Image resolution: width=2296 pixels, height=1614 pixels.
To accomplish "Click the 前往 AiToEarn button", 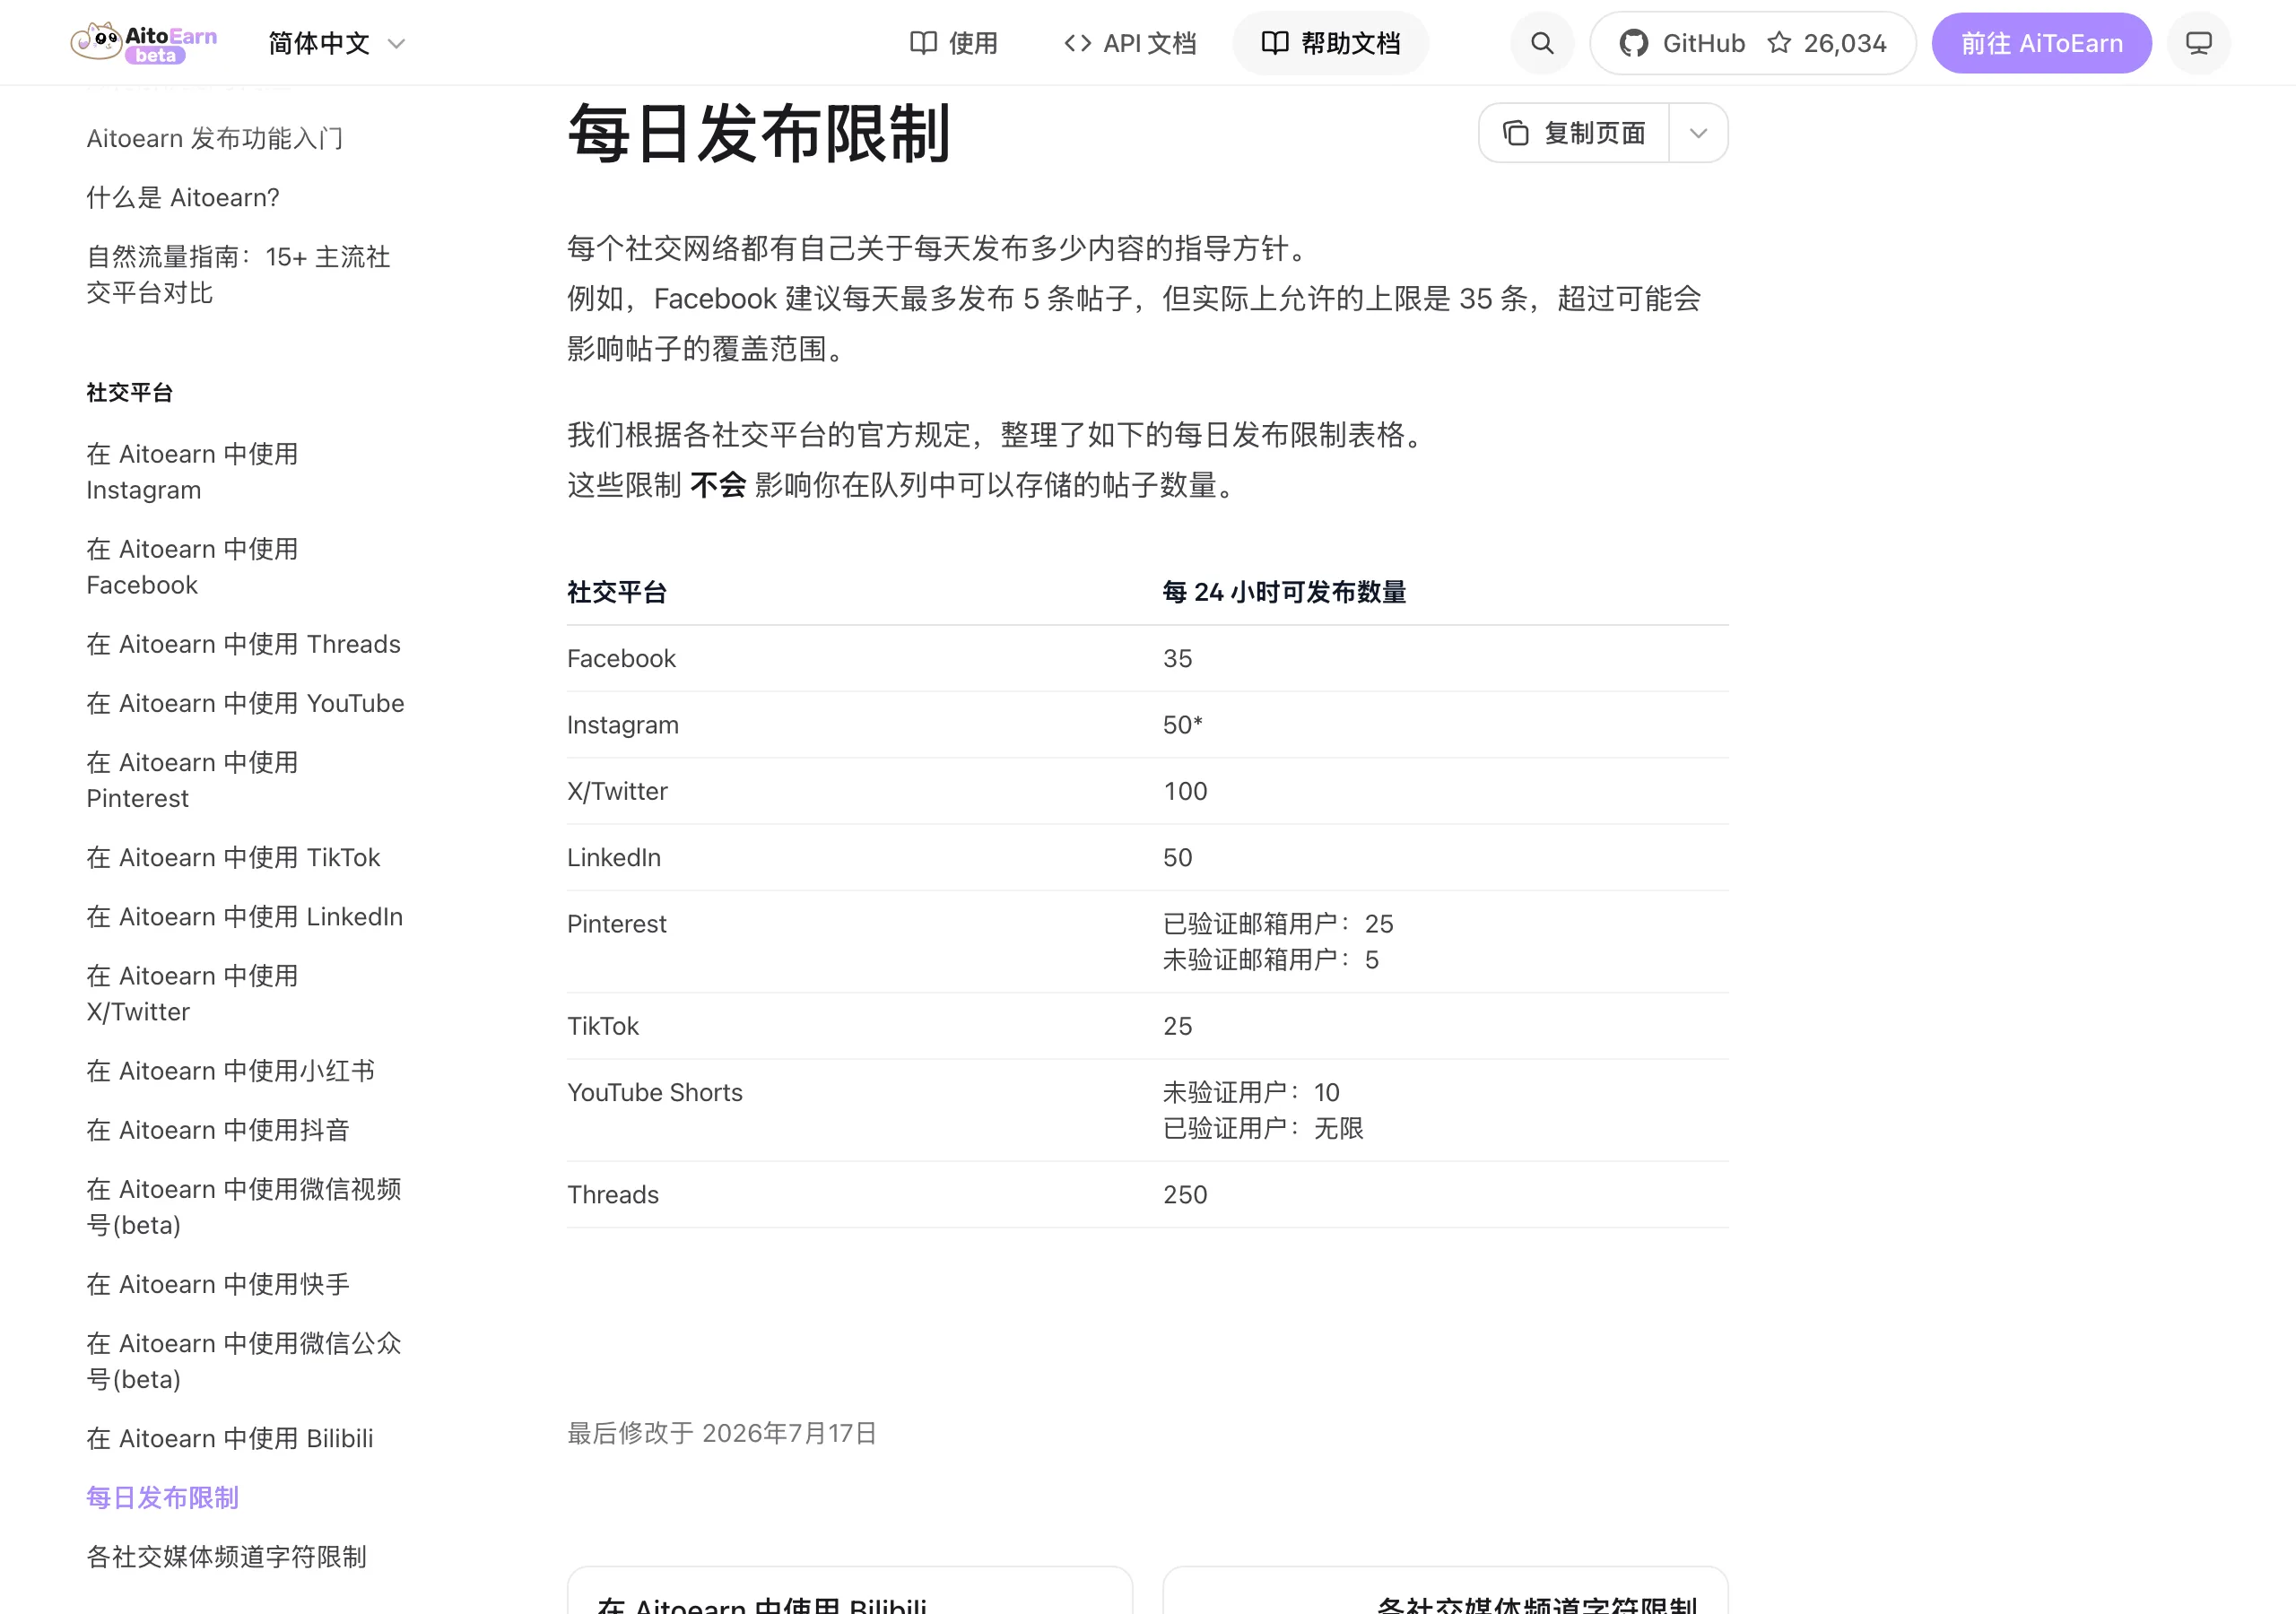I will [2041, 43].
